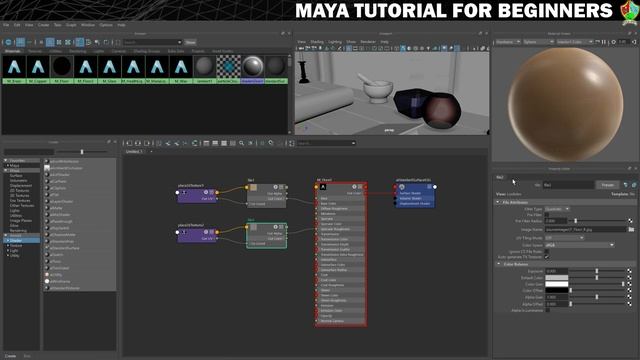Select Shader under Arnold in Create tree
Screen dimensions: 640x360
[16, 241]
